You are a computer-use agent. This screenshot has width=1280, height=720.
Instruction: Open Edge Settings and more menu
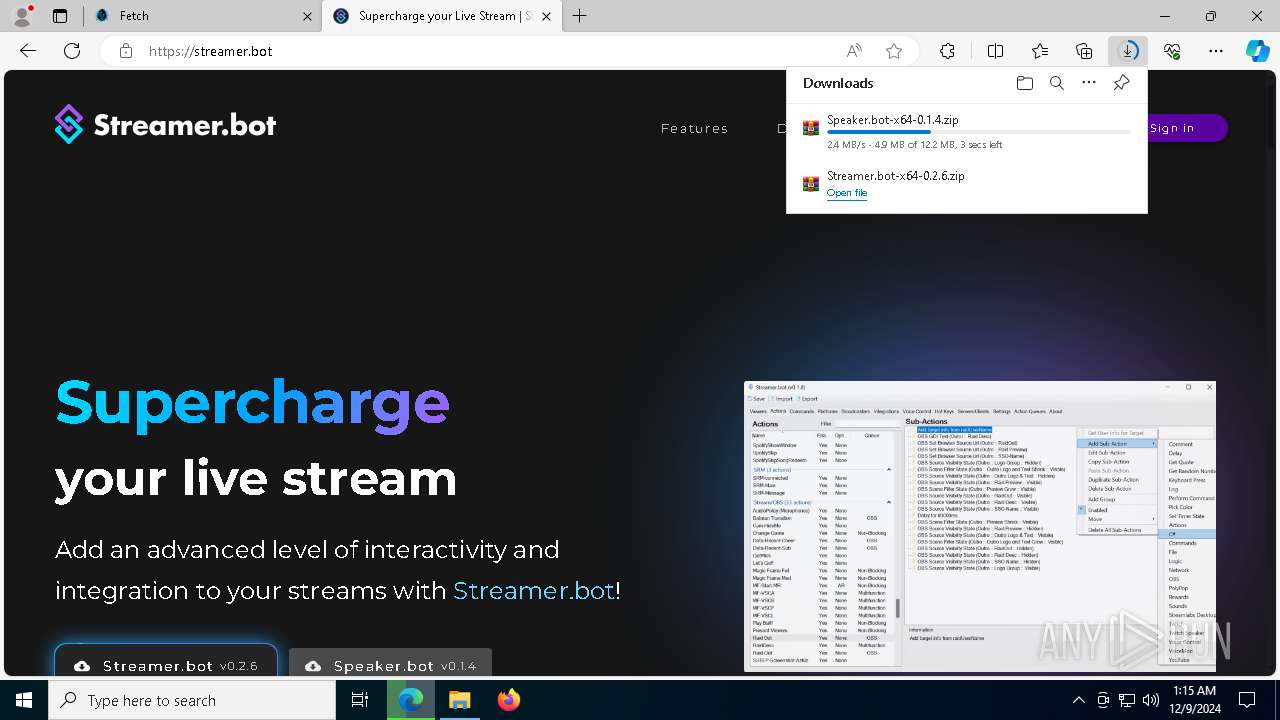pyautogui.click(x=1216, y=51)
